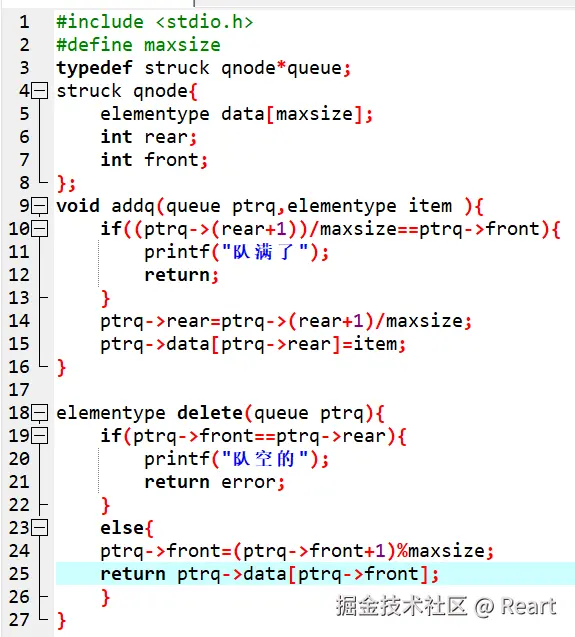Click 'typedef struct qnode*queue;' line
Image resolution: width=575 pixels, height=637 pixels.
tap(203, 68)
